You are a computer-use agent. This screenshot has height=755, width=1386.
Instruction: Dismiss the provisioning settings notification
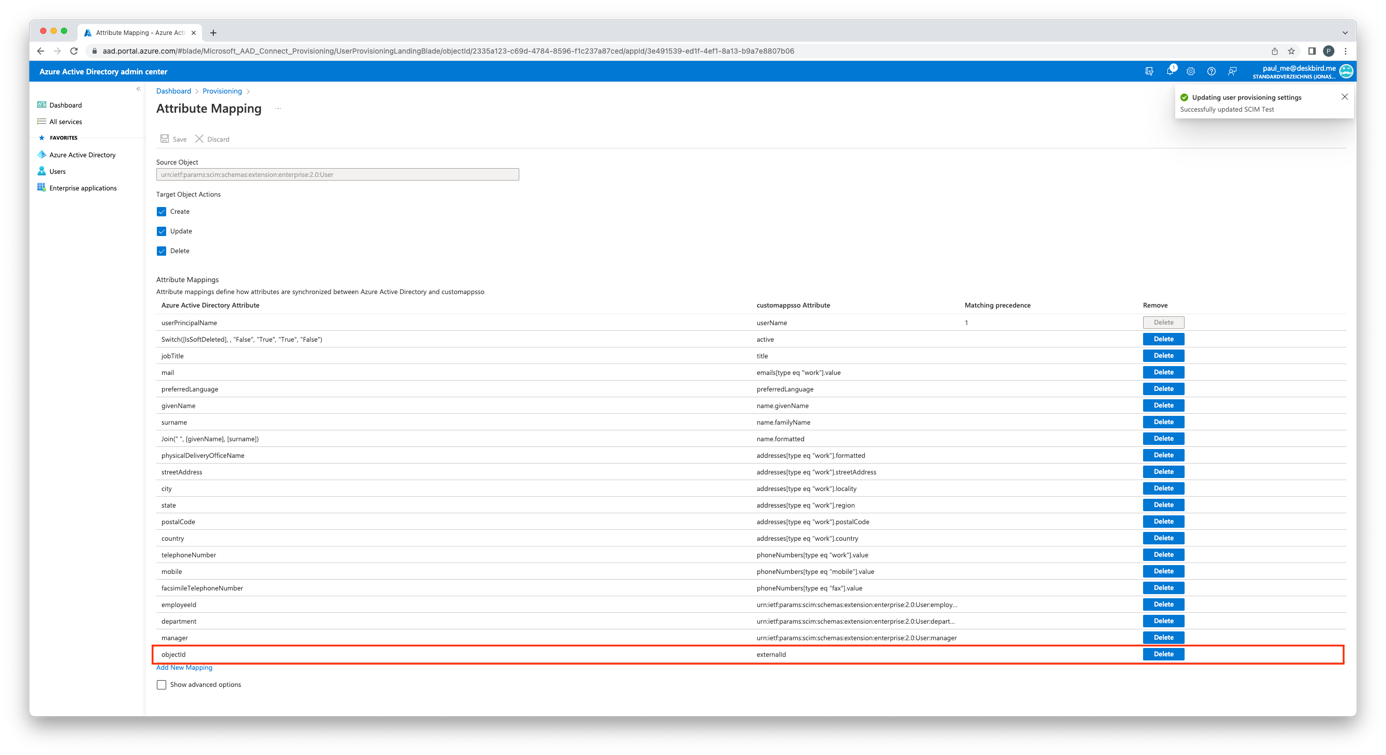[1344, 97]
